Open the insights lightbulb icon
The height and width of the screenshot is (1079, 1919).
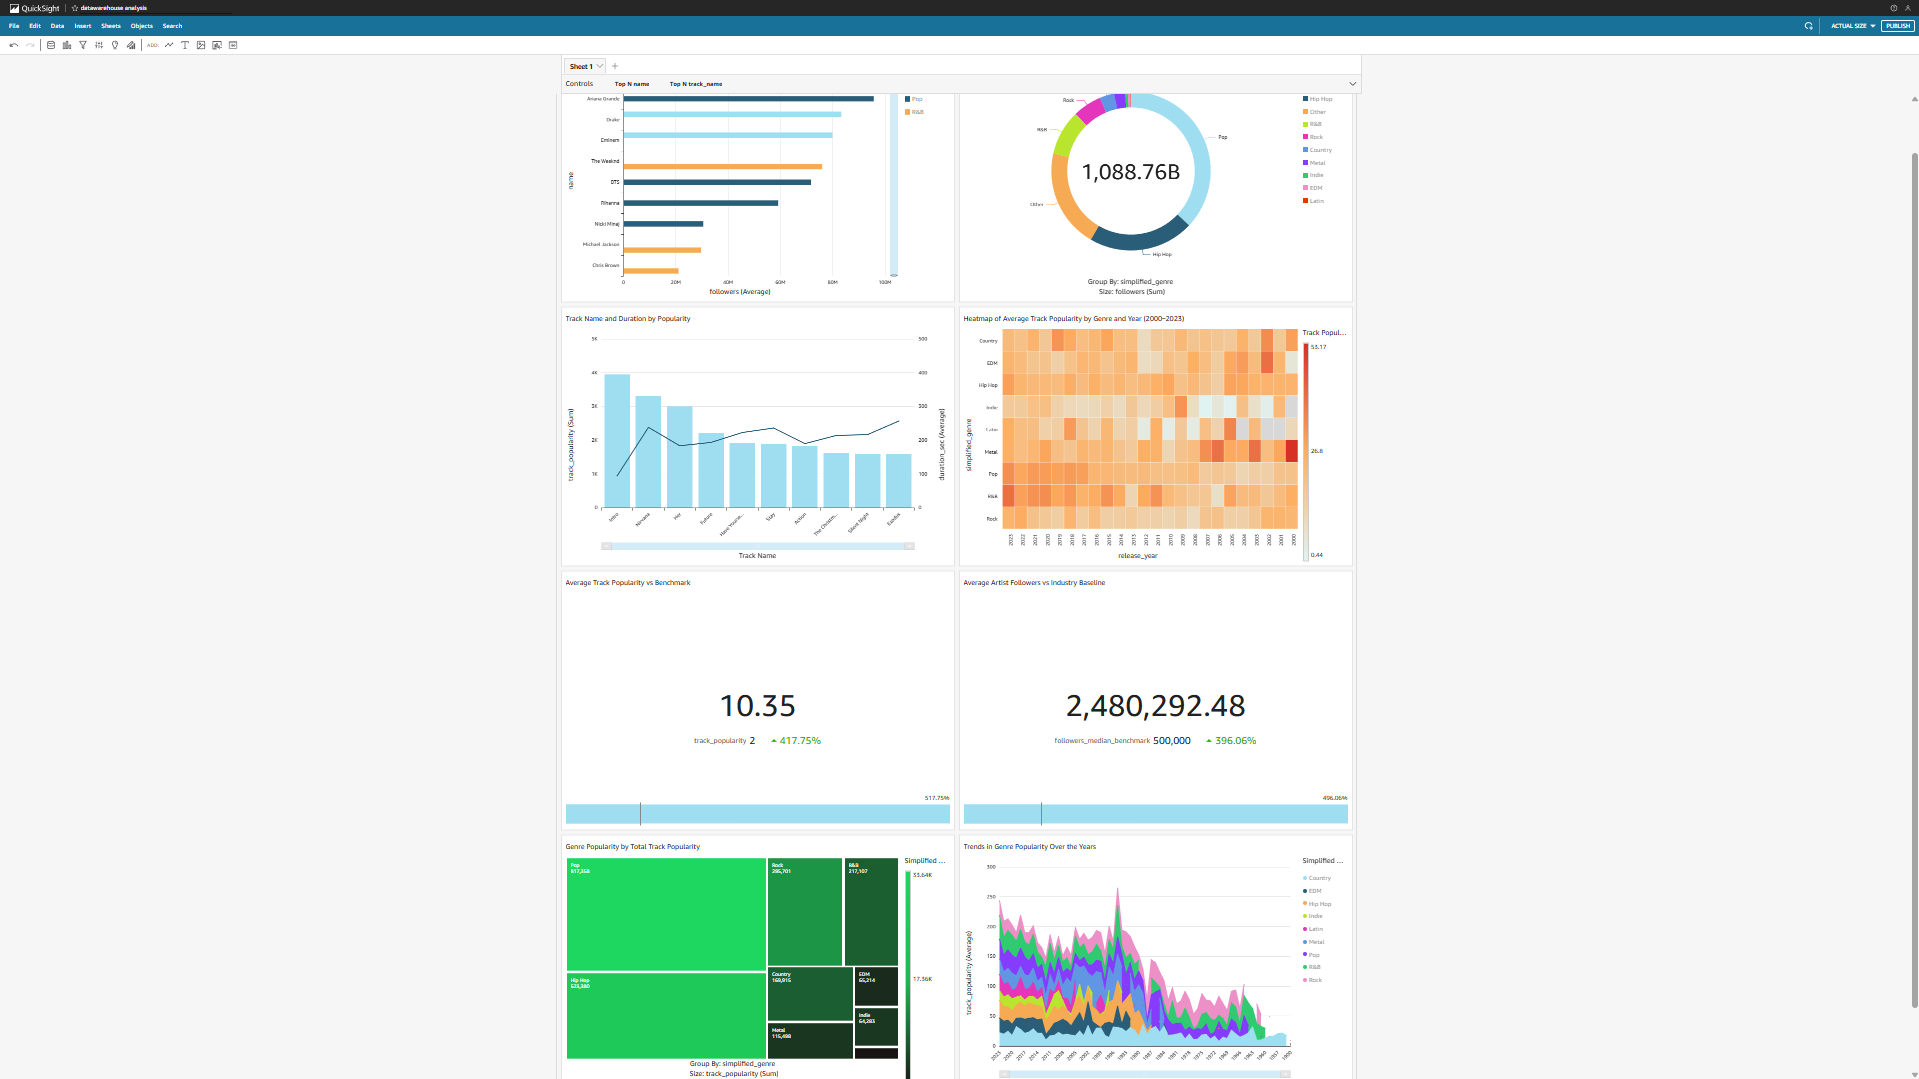[115, 45]
